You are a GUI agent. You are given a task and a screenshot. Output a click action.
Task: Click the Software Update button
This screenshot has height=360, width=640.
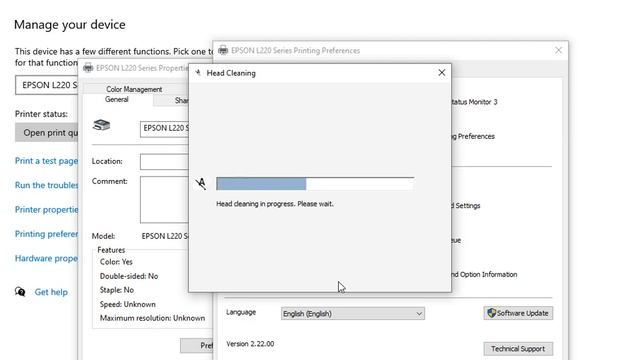point(518,313)
